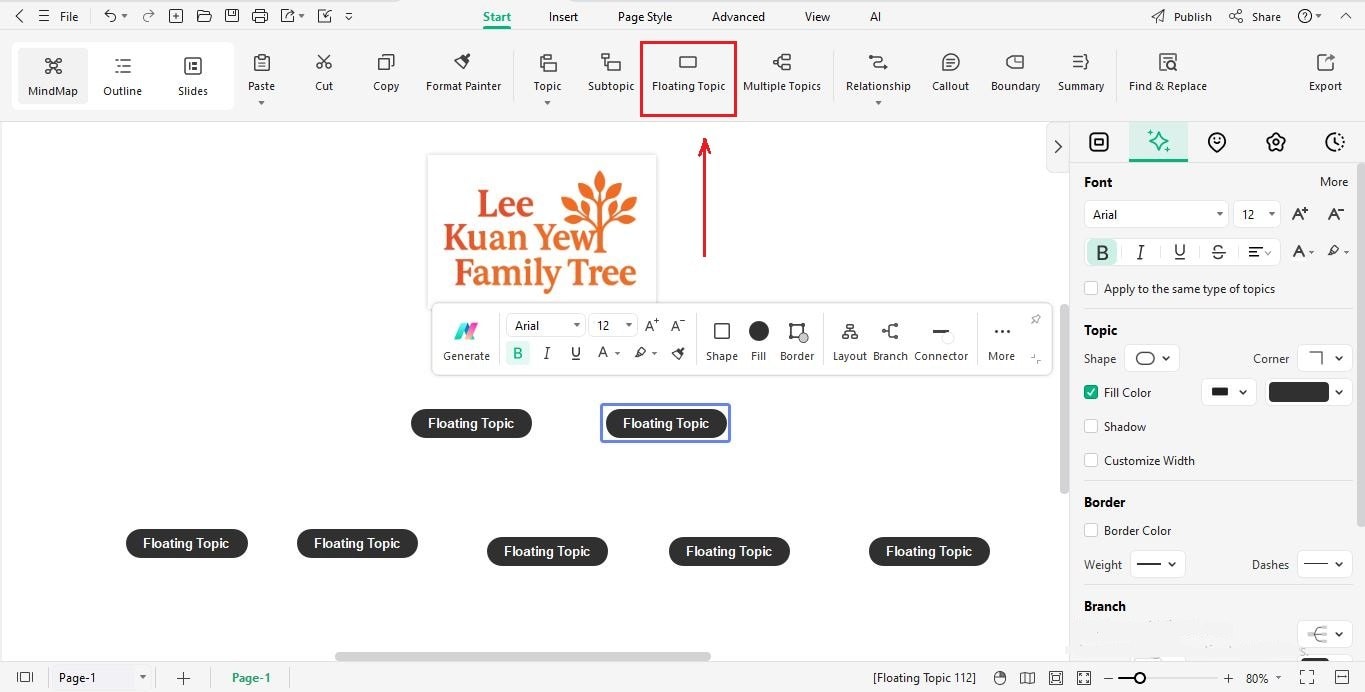Open the border Dashes dropdown
Image resolution: width=1365 pixels, height=692 pixels.
coord(1325,564)
